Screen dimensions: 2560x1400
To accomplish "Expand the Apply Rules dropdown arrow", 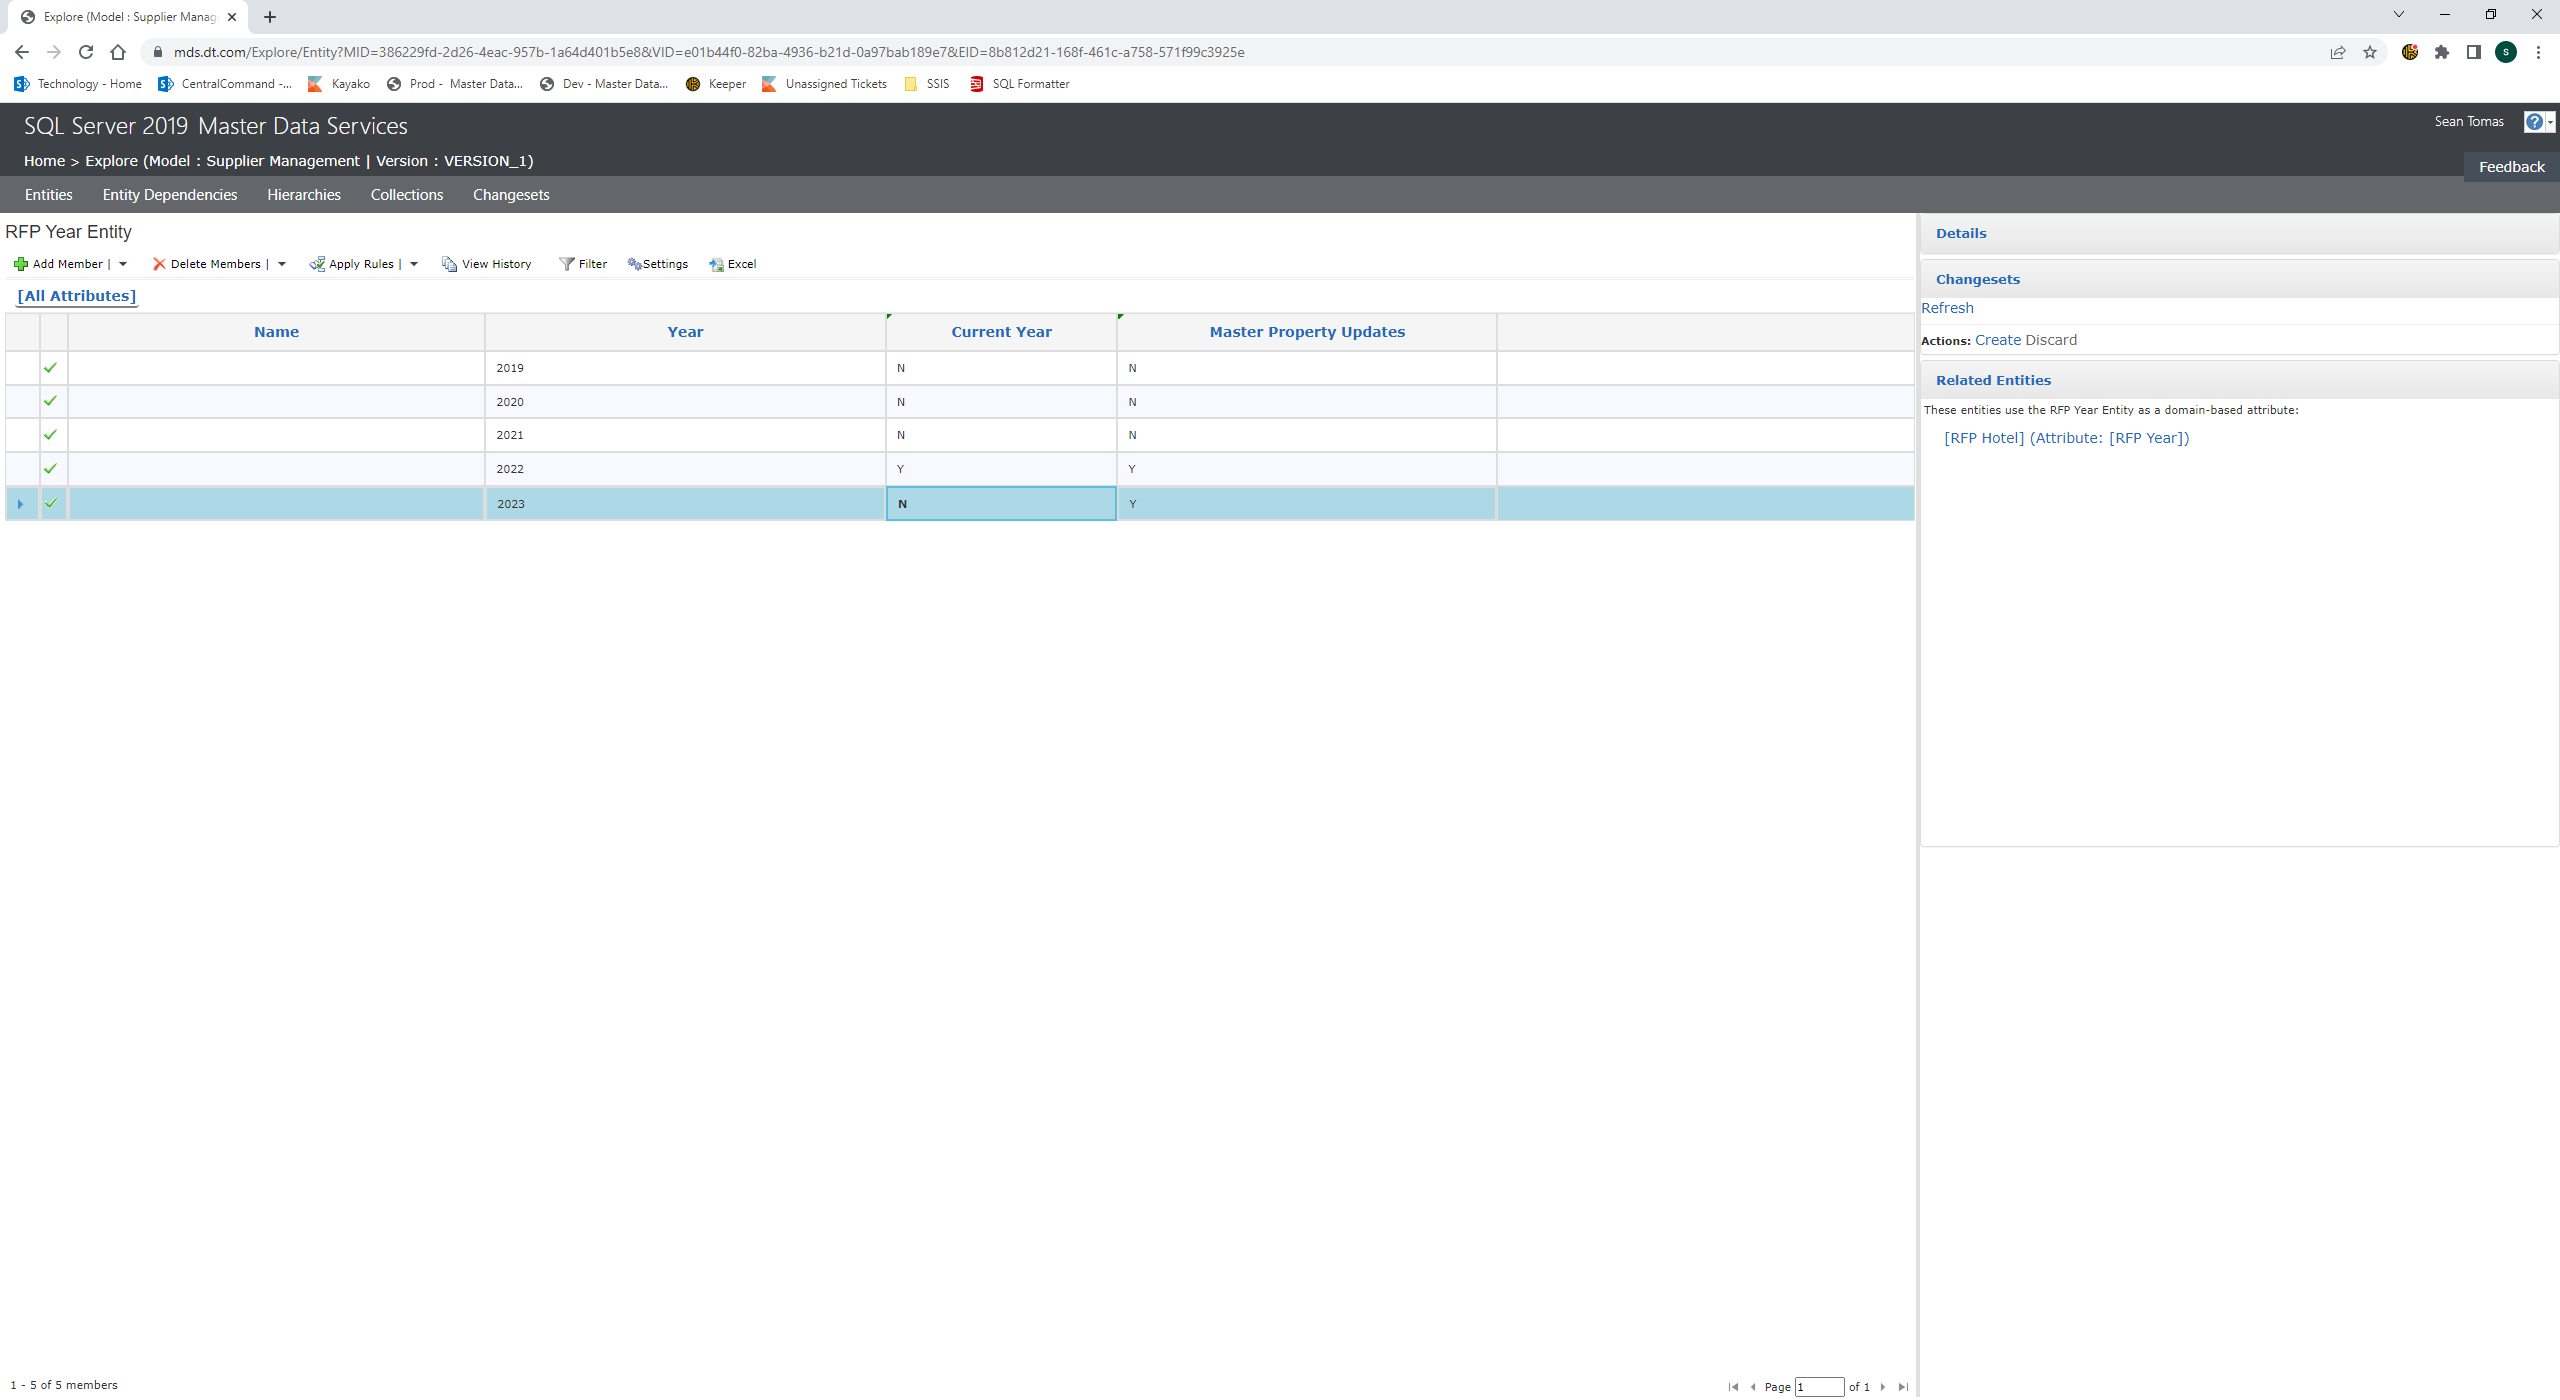I will [414, 264].
